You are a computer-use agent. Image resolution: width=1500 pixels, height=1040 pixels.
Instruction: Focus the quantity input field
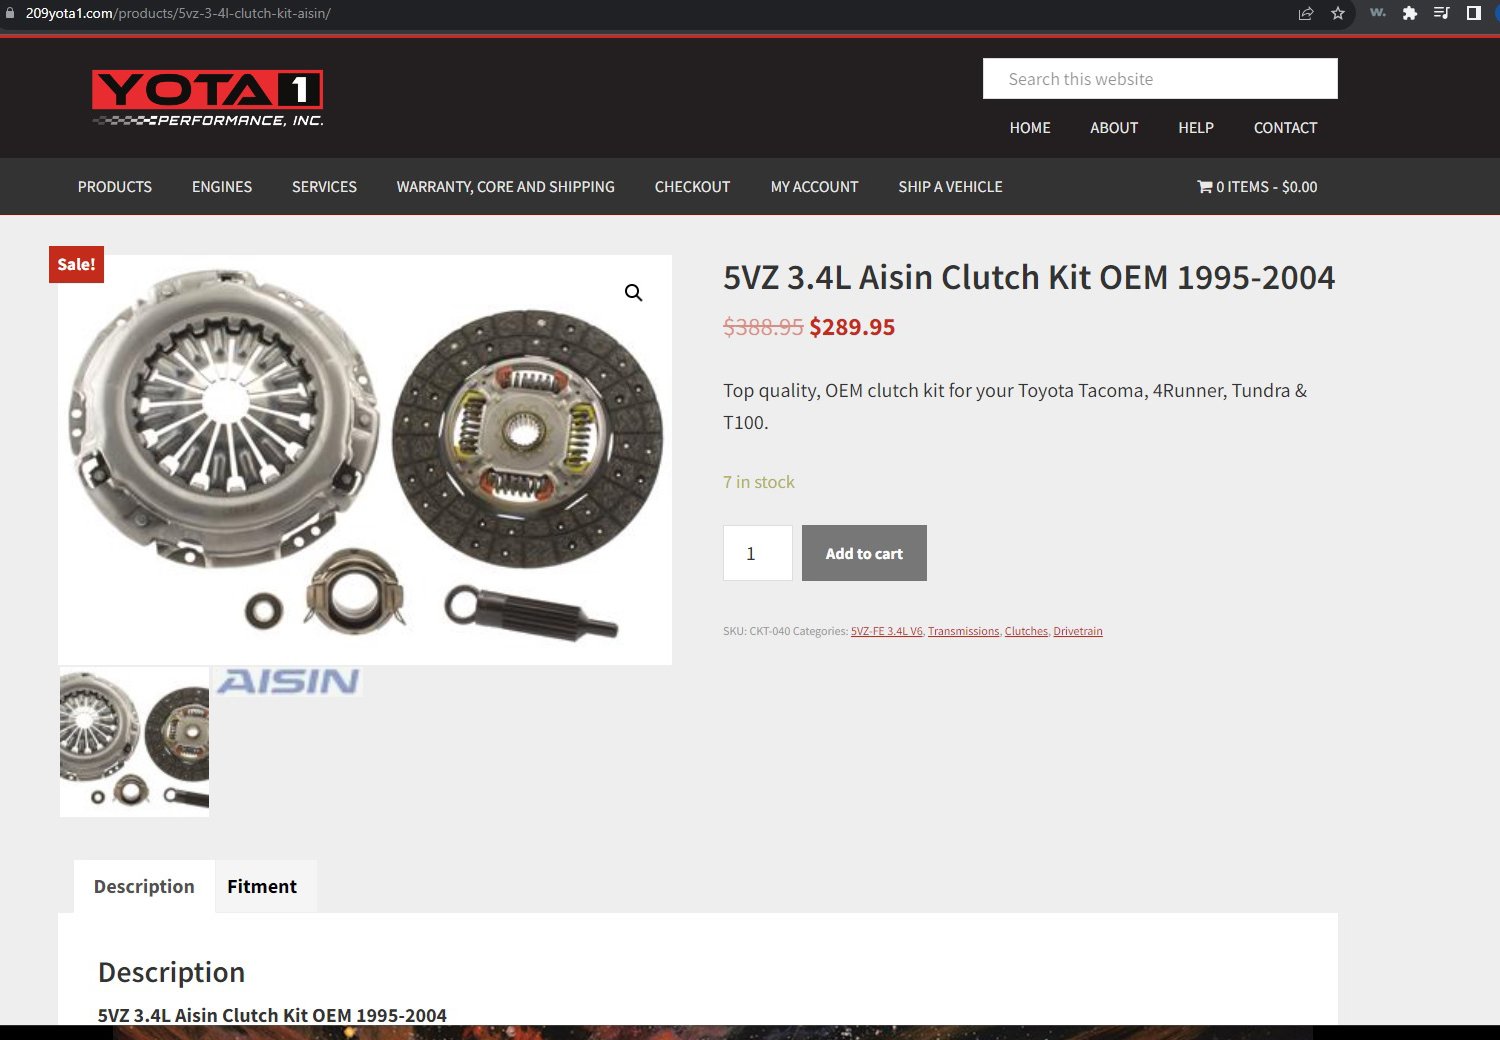(758, 553)
